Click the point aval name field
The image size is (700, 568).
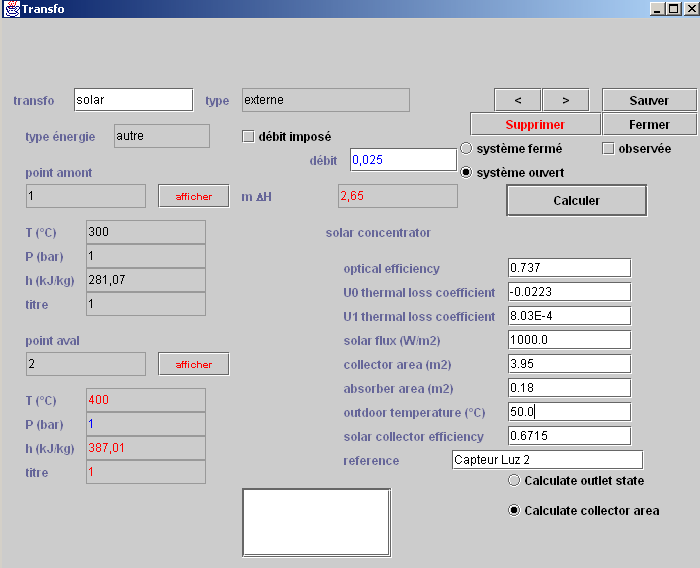click(86, 364)
